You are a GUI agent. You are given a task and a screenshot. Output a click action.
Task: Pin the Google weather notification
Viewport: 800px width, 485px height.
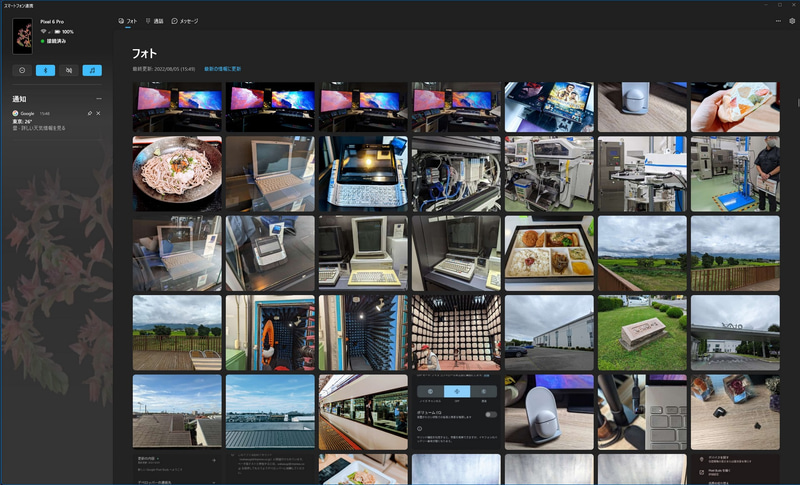[90, 113]
